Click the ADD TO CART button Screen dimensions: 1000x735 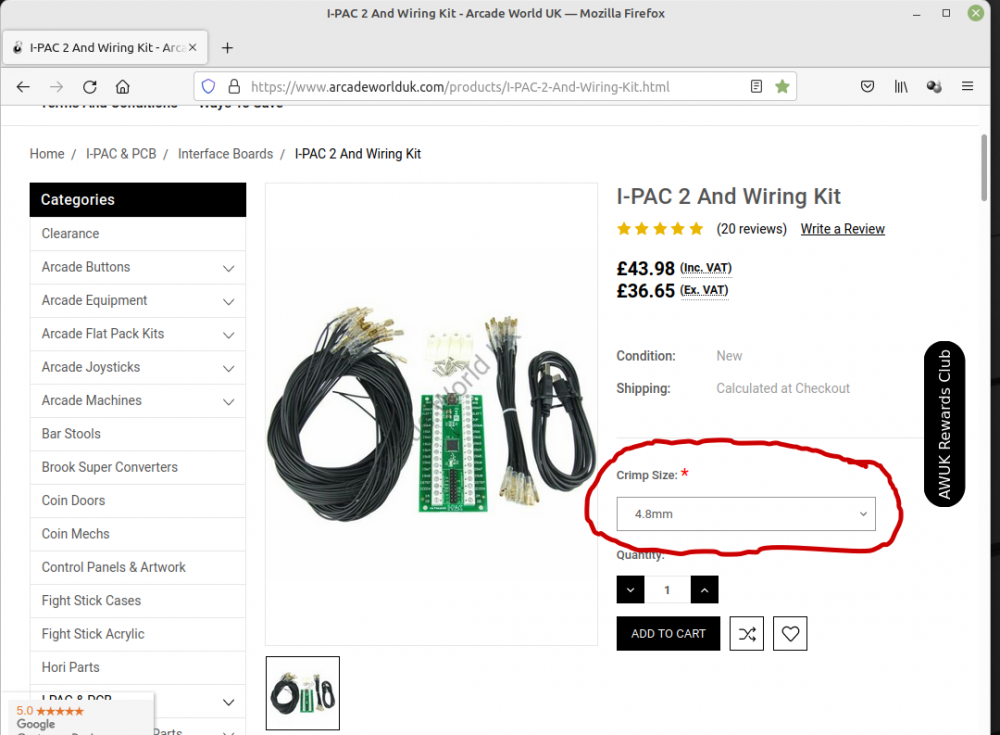[x=668, y=634]
